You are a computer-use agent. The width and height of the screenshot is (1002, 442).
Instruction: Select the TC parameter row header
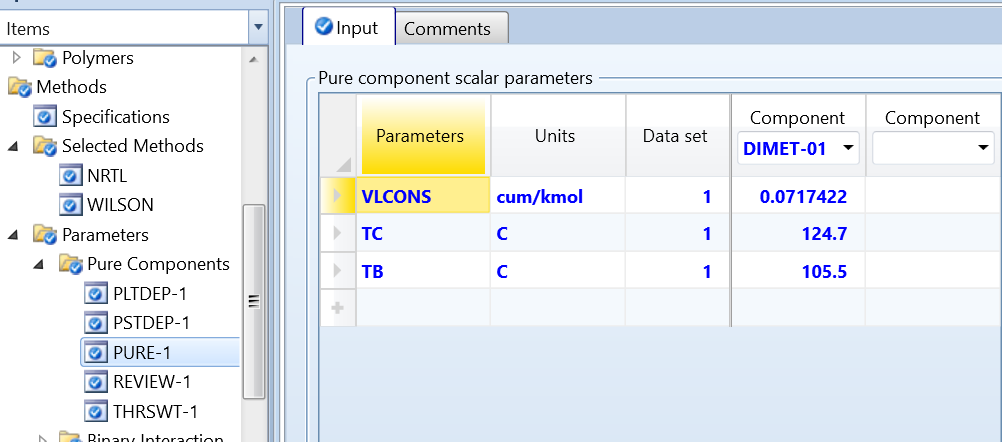point(338,234)
